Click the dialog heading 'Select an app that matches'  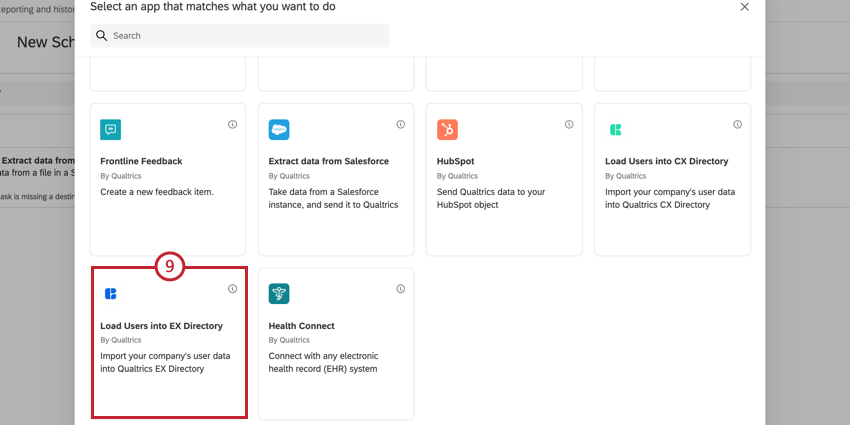[x=212, y=7]
